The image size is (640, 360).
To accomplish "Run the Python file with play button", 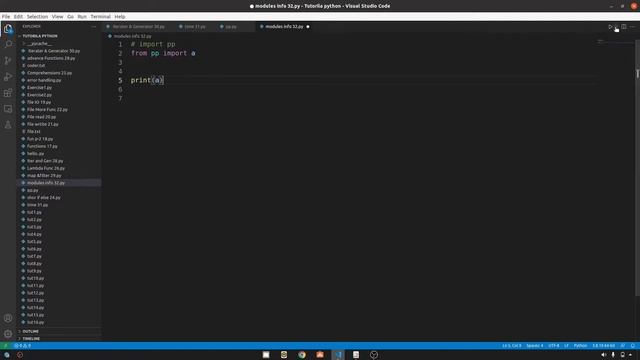I will [610, 27].
